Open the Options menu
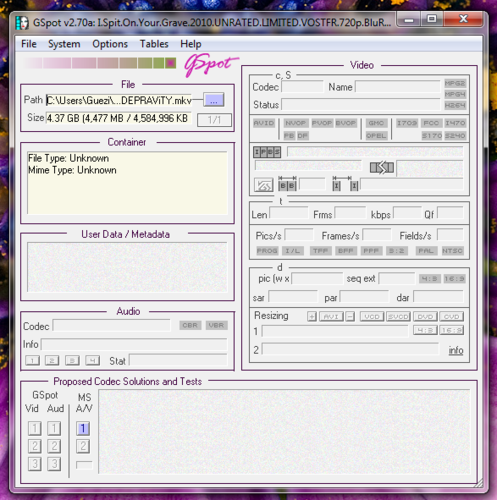Image resolution: width=497 pixels, height=500 pixels. click(110, 44)
